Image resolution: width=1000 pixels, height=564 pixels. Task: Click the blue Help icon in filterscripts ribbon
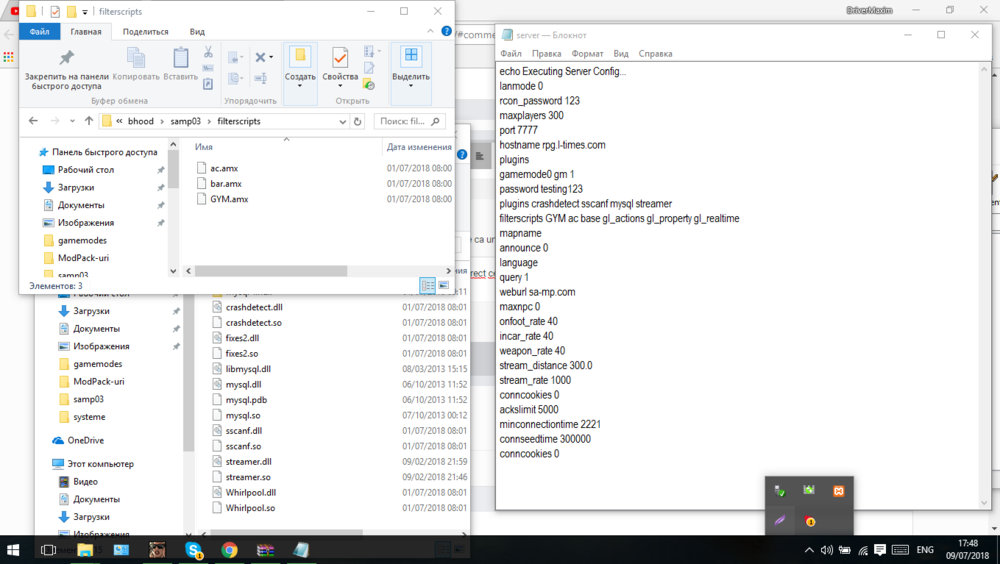click(x=446, y=31)
